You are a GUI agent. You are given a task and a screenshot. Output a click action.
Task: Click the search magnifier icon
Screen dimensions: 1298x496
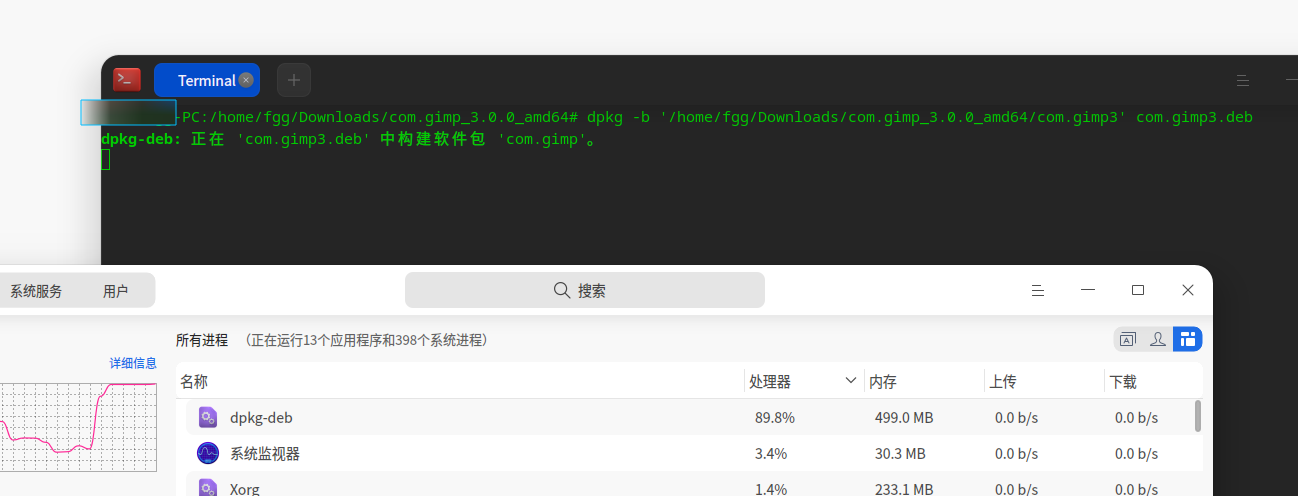pos(562,290)
